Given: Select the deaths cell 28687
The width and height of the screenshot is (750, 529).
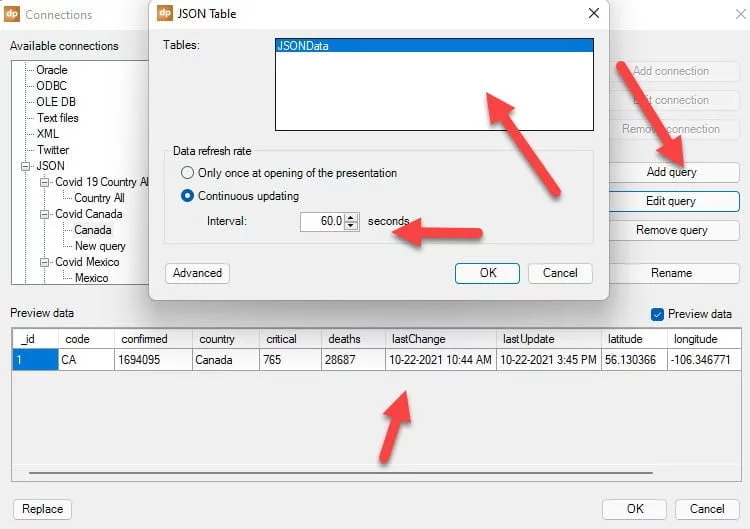Looking at the screenshot, I should pyautogui.click(x=353, y=360).
